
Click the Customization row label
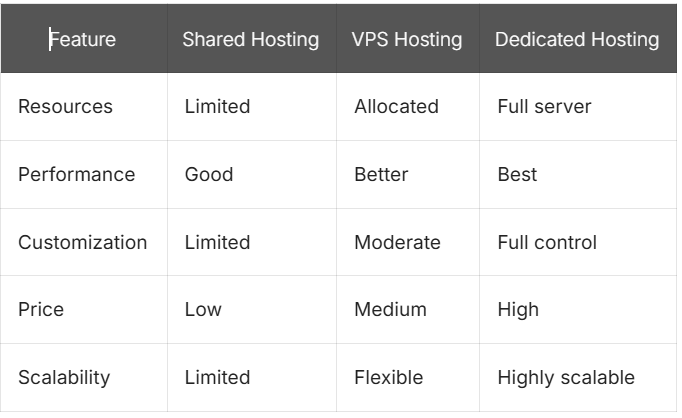pyautogui.click(x=82, y=242)
